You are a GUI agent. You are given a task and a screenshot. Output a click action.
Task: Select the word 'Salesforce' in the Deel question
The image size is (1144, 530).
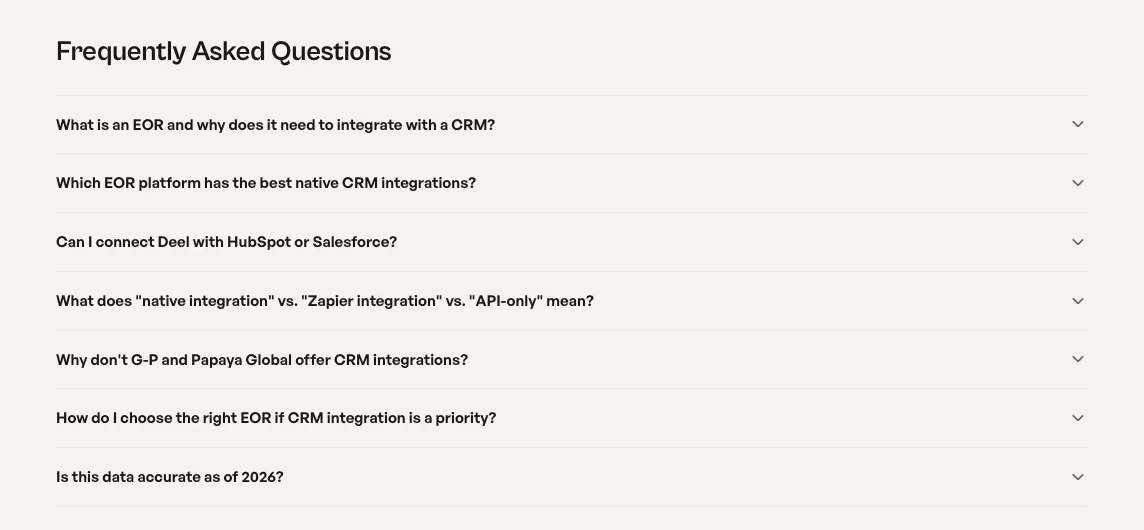(355, 242)
